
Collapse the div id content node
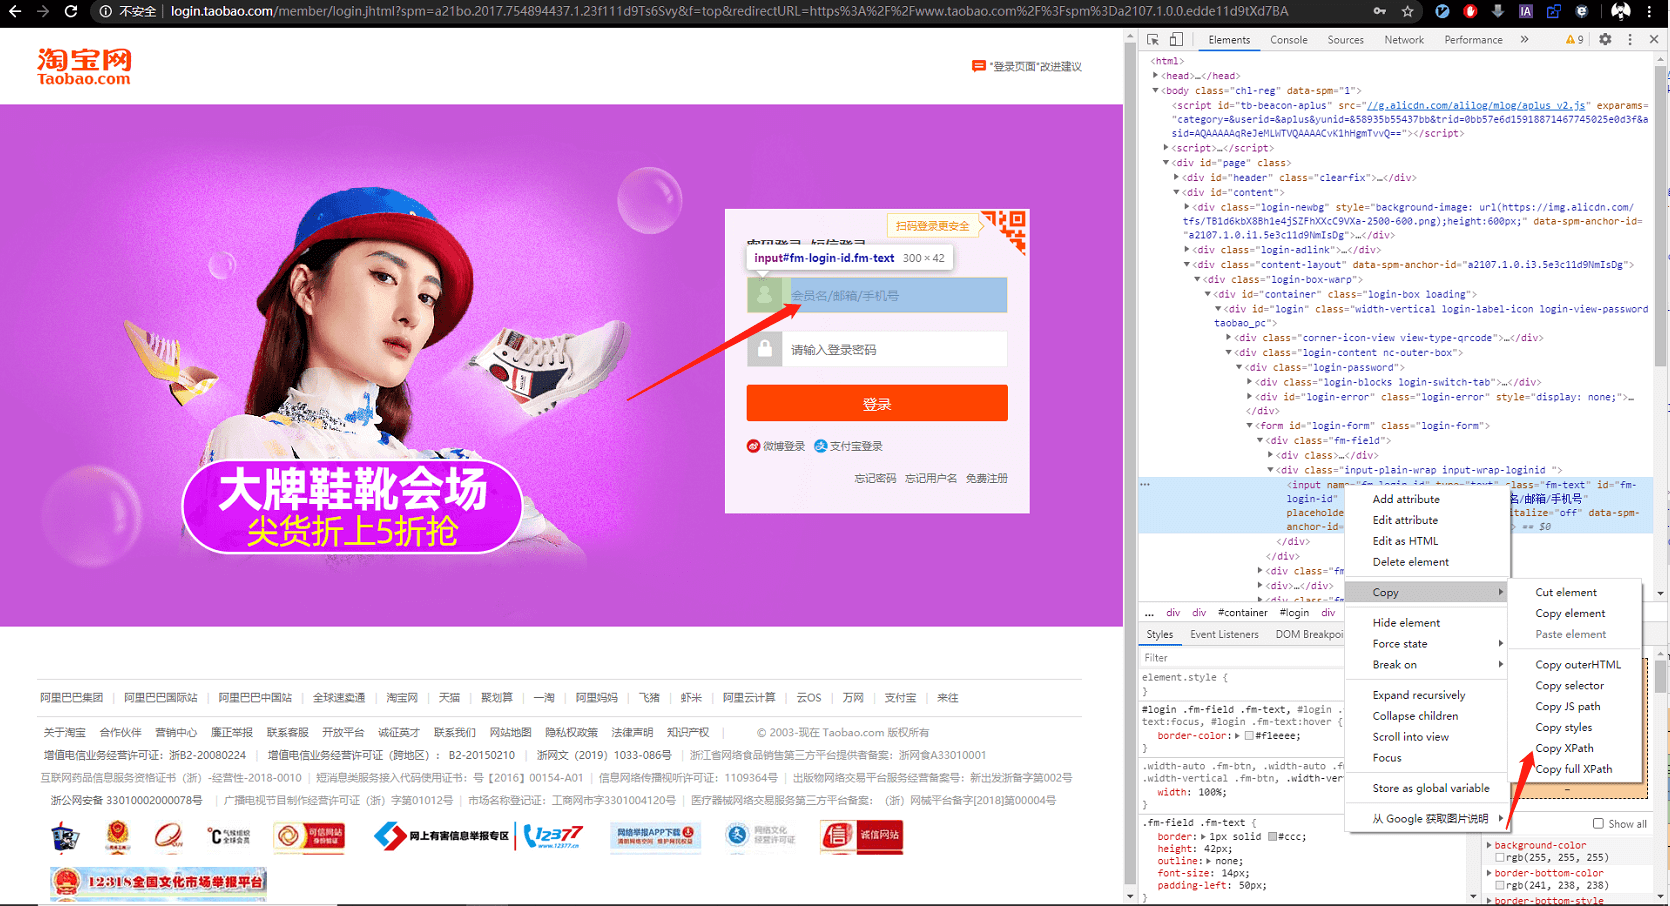(x=1176, y=192)
